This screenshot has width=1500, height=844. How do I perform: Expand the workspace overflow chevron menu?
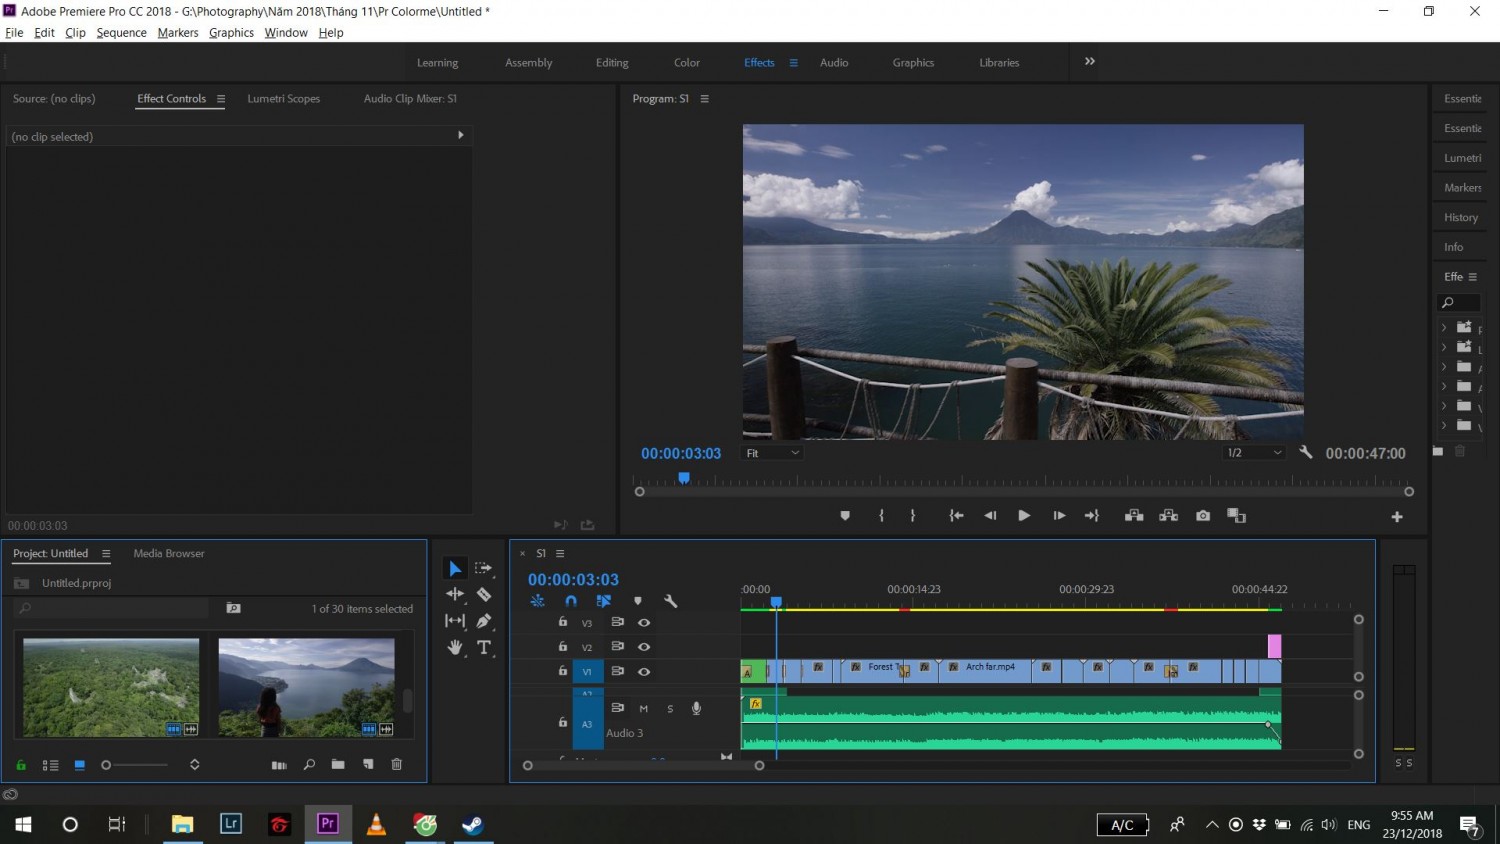pyautogui.click(x=1090, y=61)
